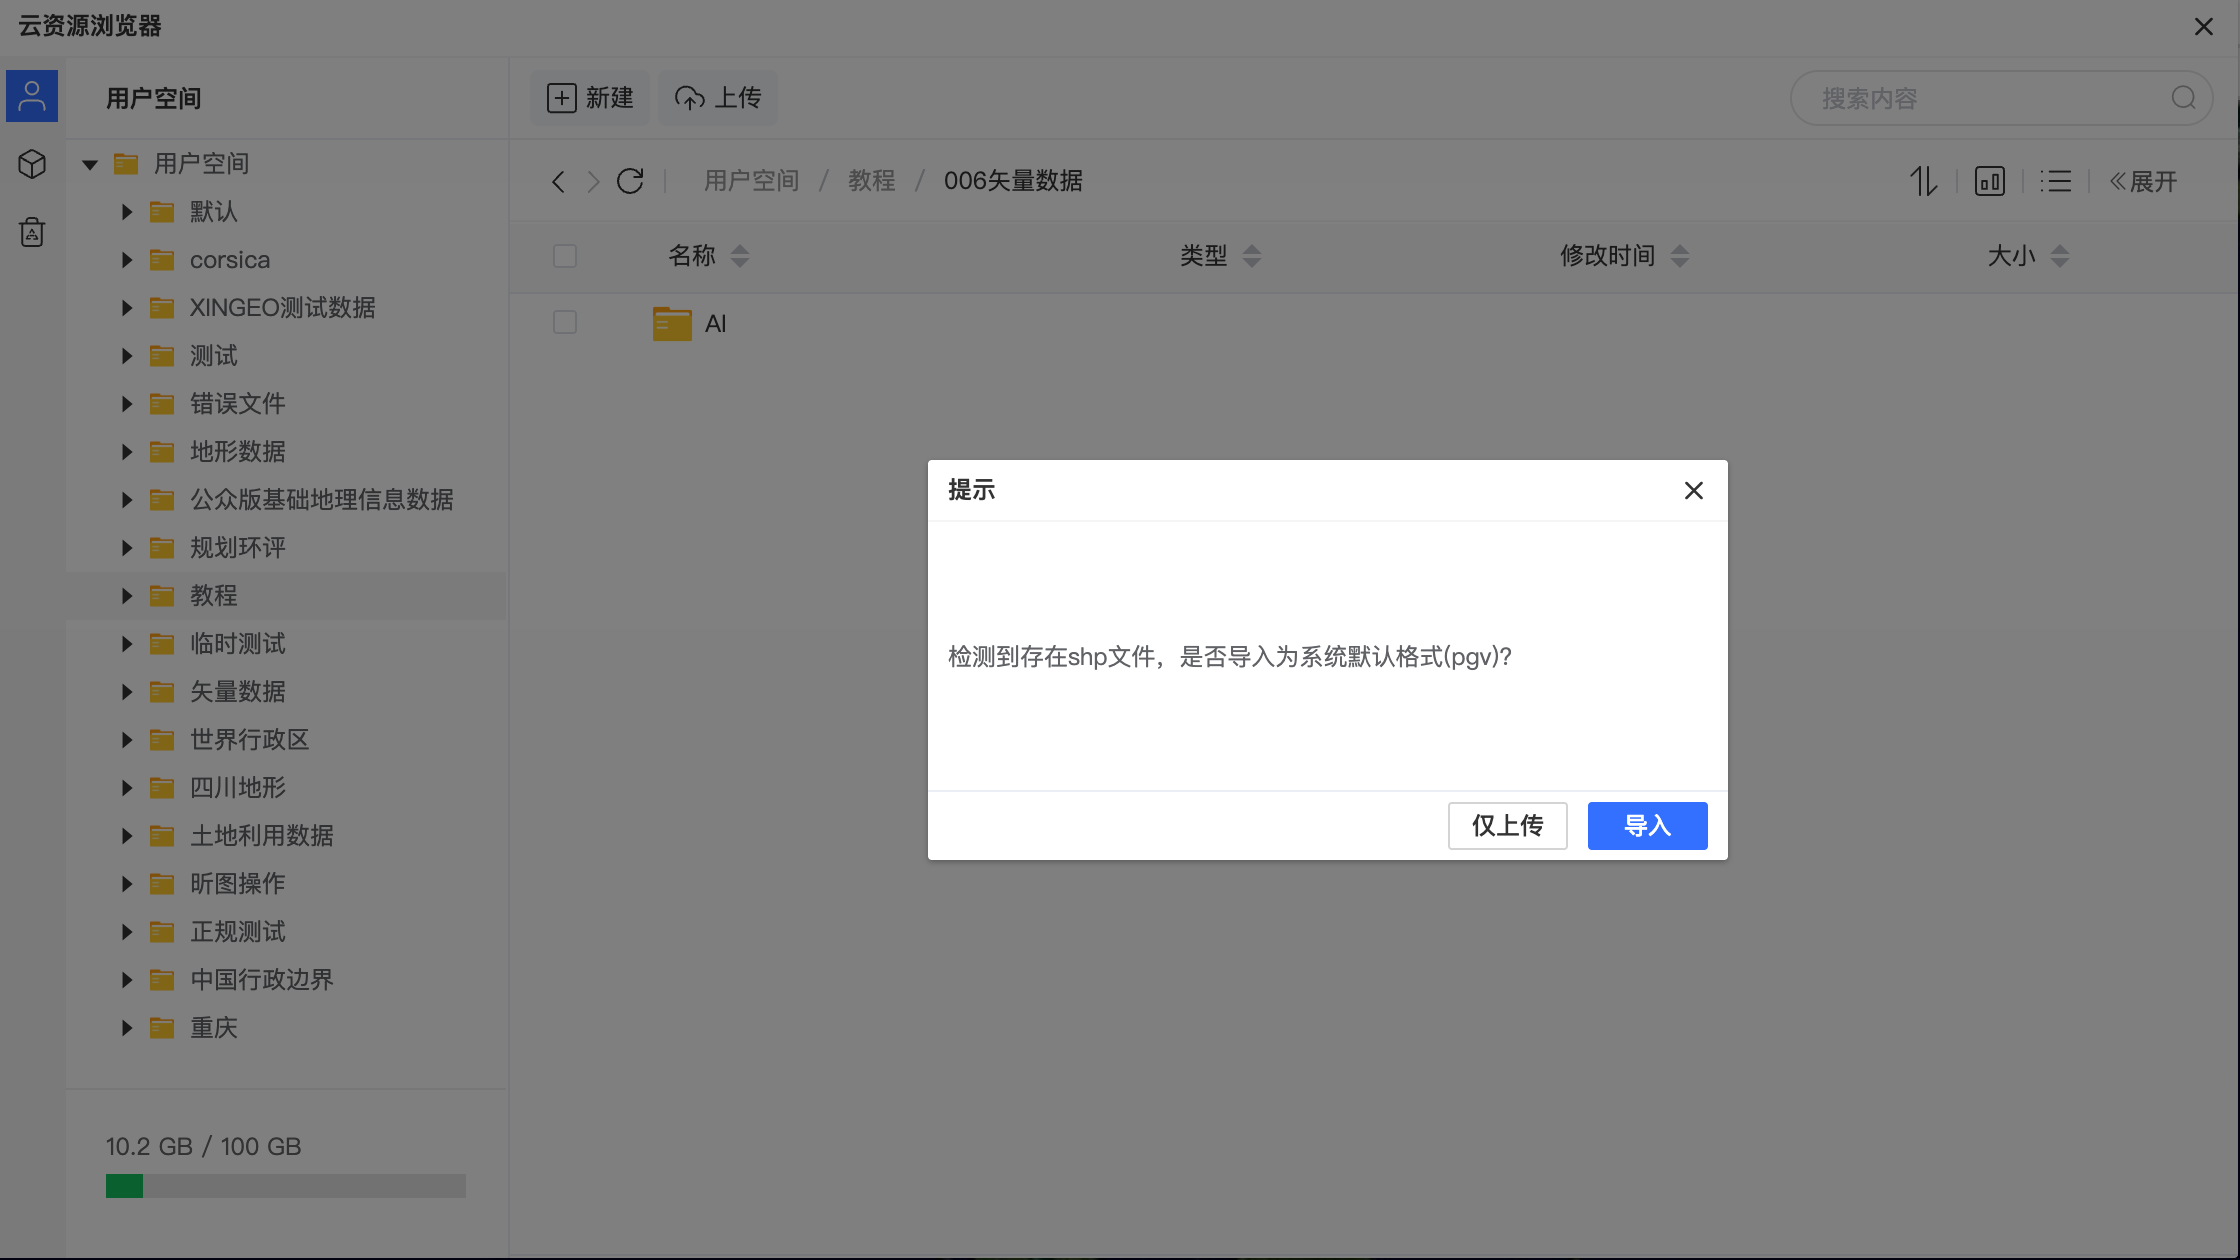Click the 10.2 GB / 100 GB text
This screenshot has width=2240, height=1260.
[x=204, y=1146]
